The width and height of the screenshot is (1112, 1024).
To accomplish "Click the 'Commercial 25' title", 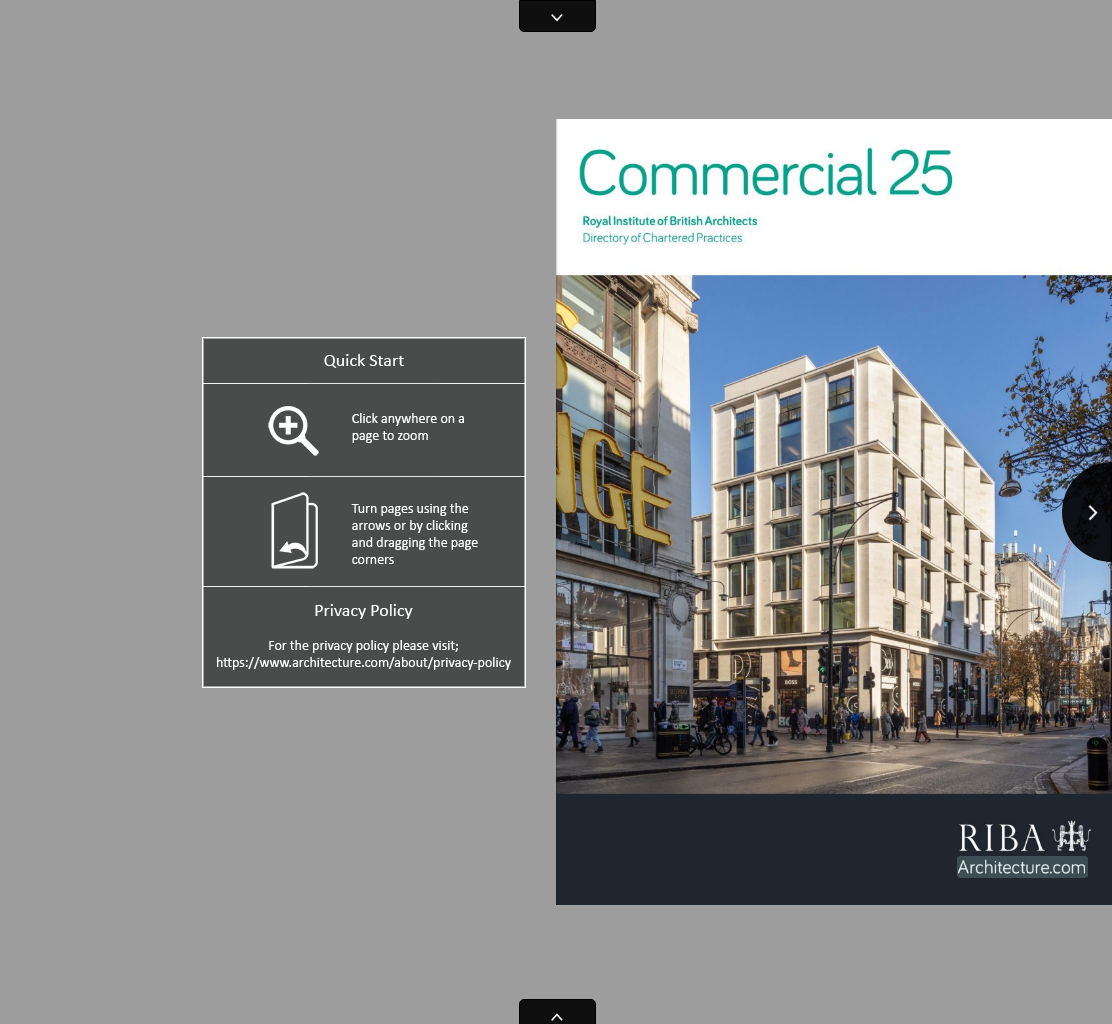I will click(765, 172).
